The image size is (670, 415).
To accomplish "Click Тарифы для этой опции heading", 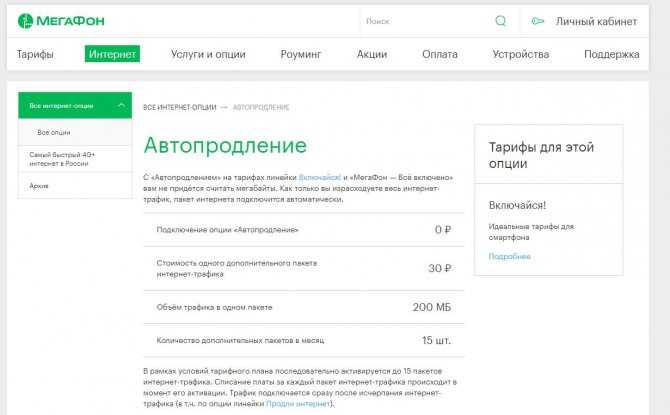I will [541, 155].
